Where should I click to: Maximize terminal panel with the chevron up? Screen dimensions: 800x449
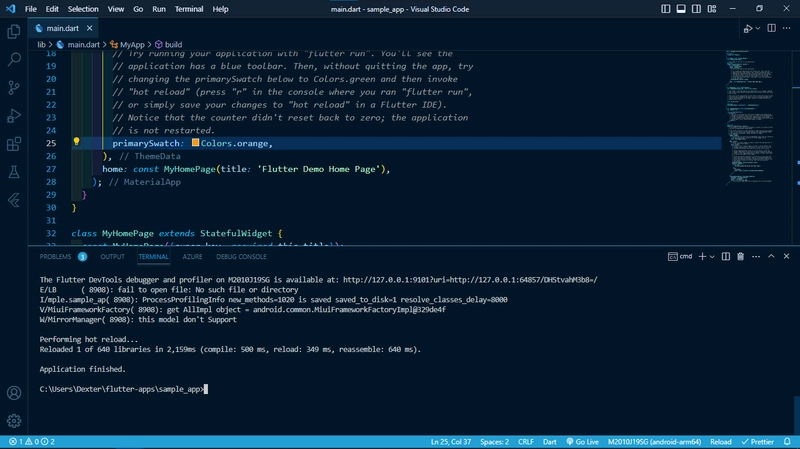point(770,256)
